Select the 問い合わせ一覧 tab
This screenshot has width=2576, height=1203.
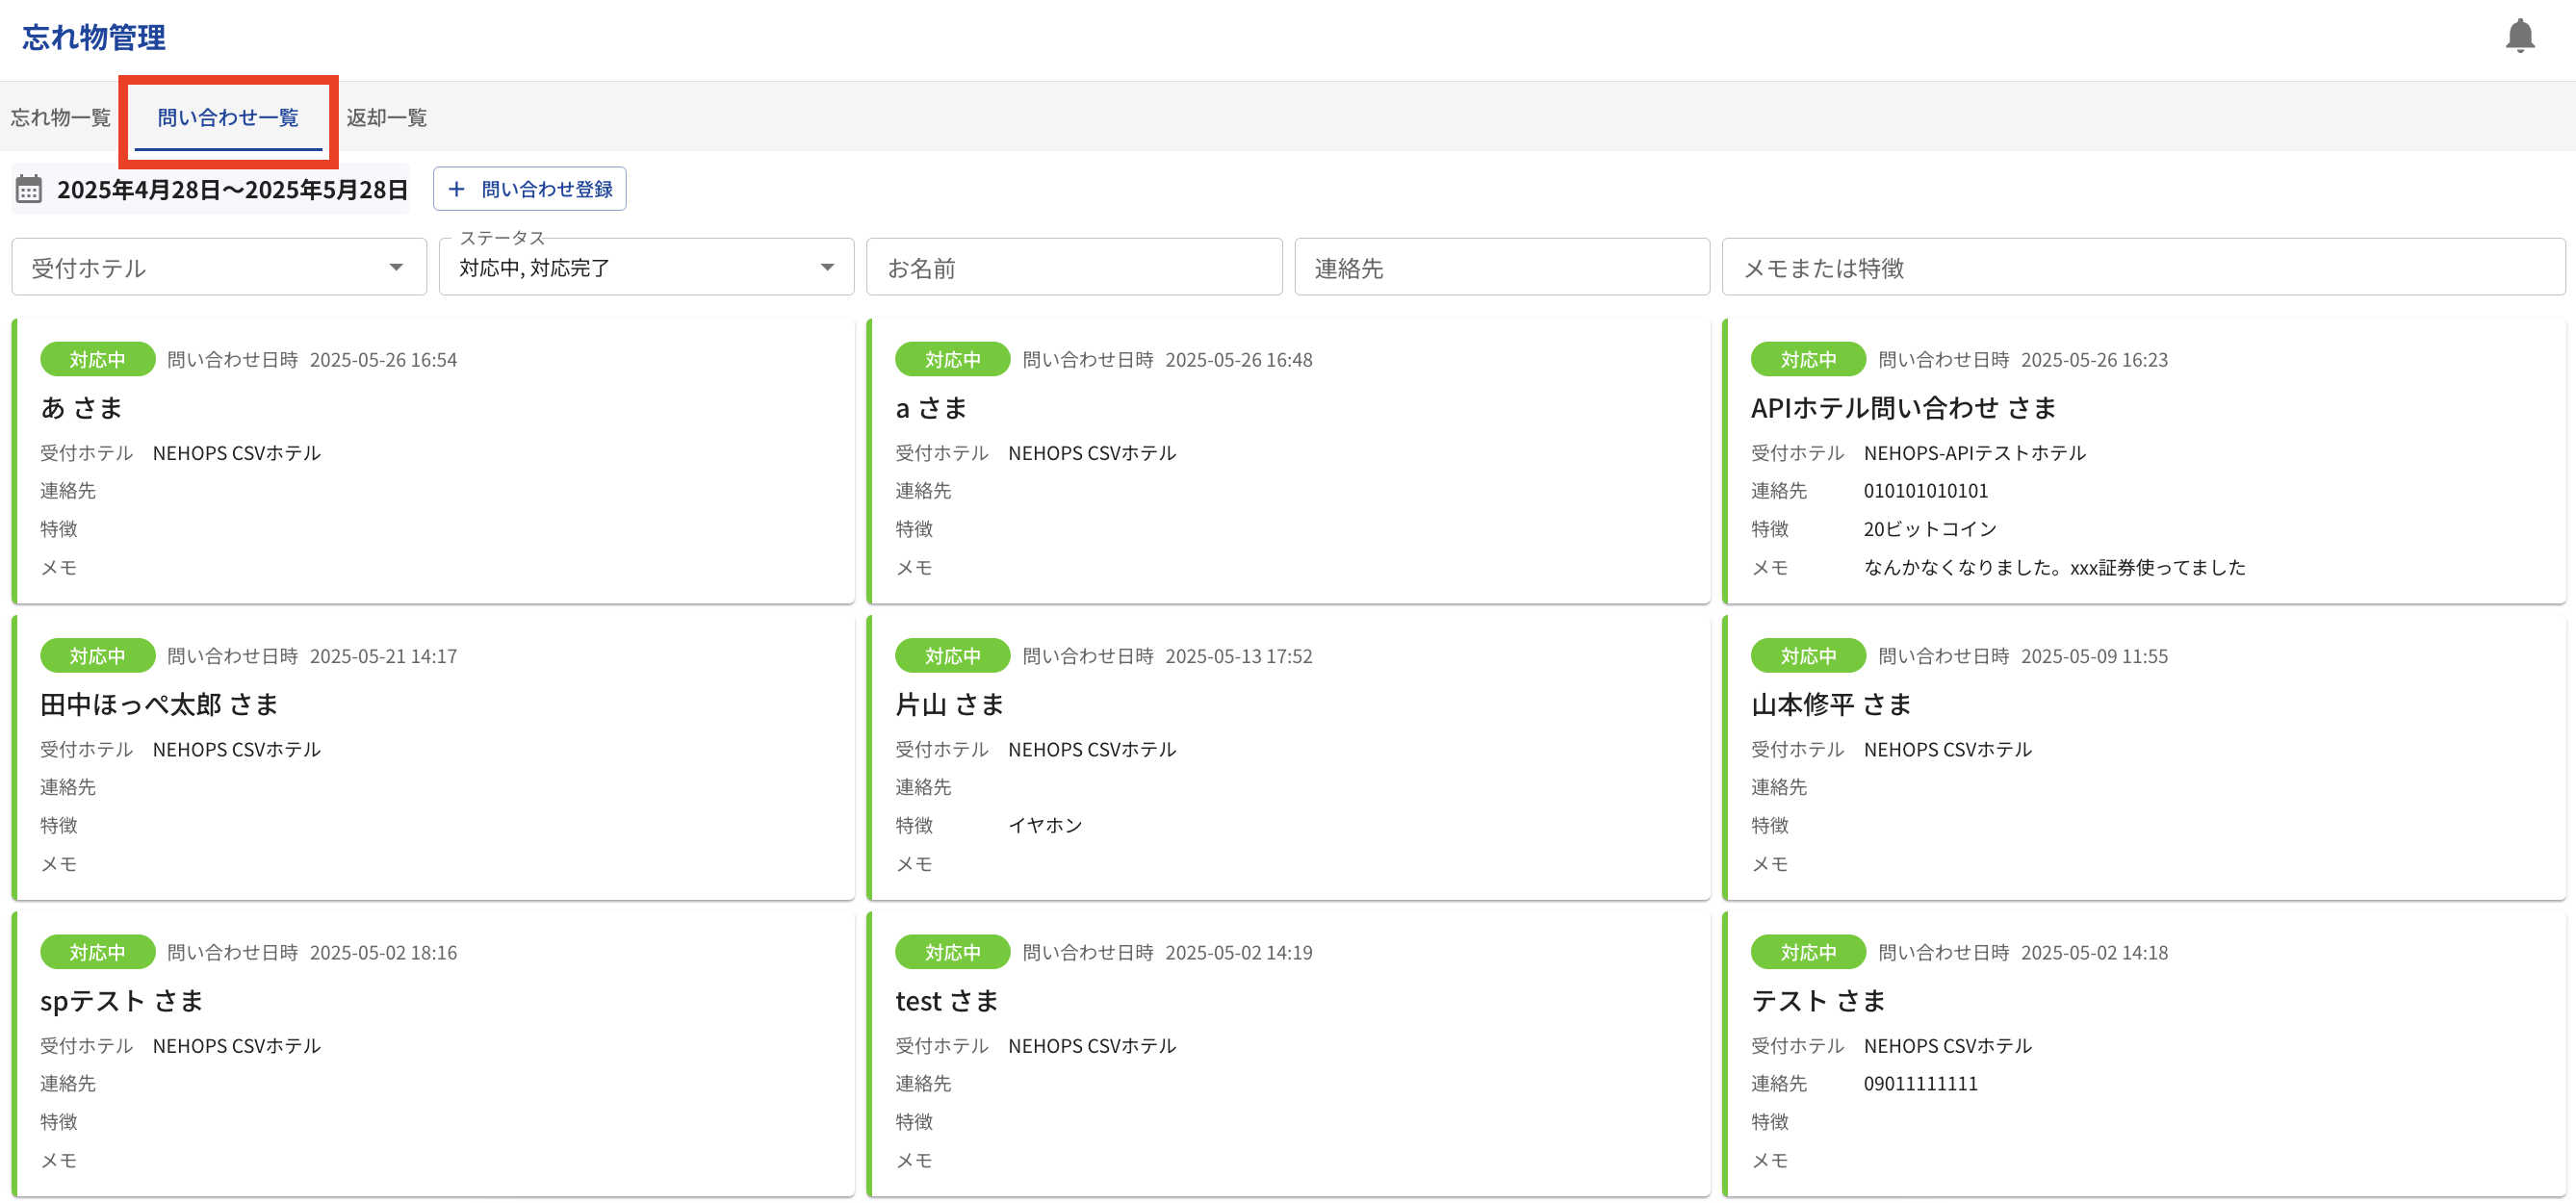[x=228, y=117]
